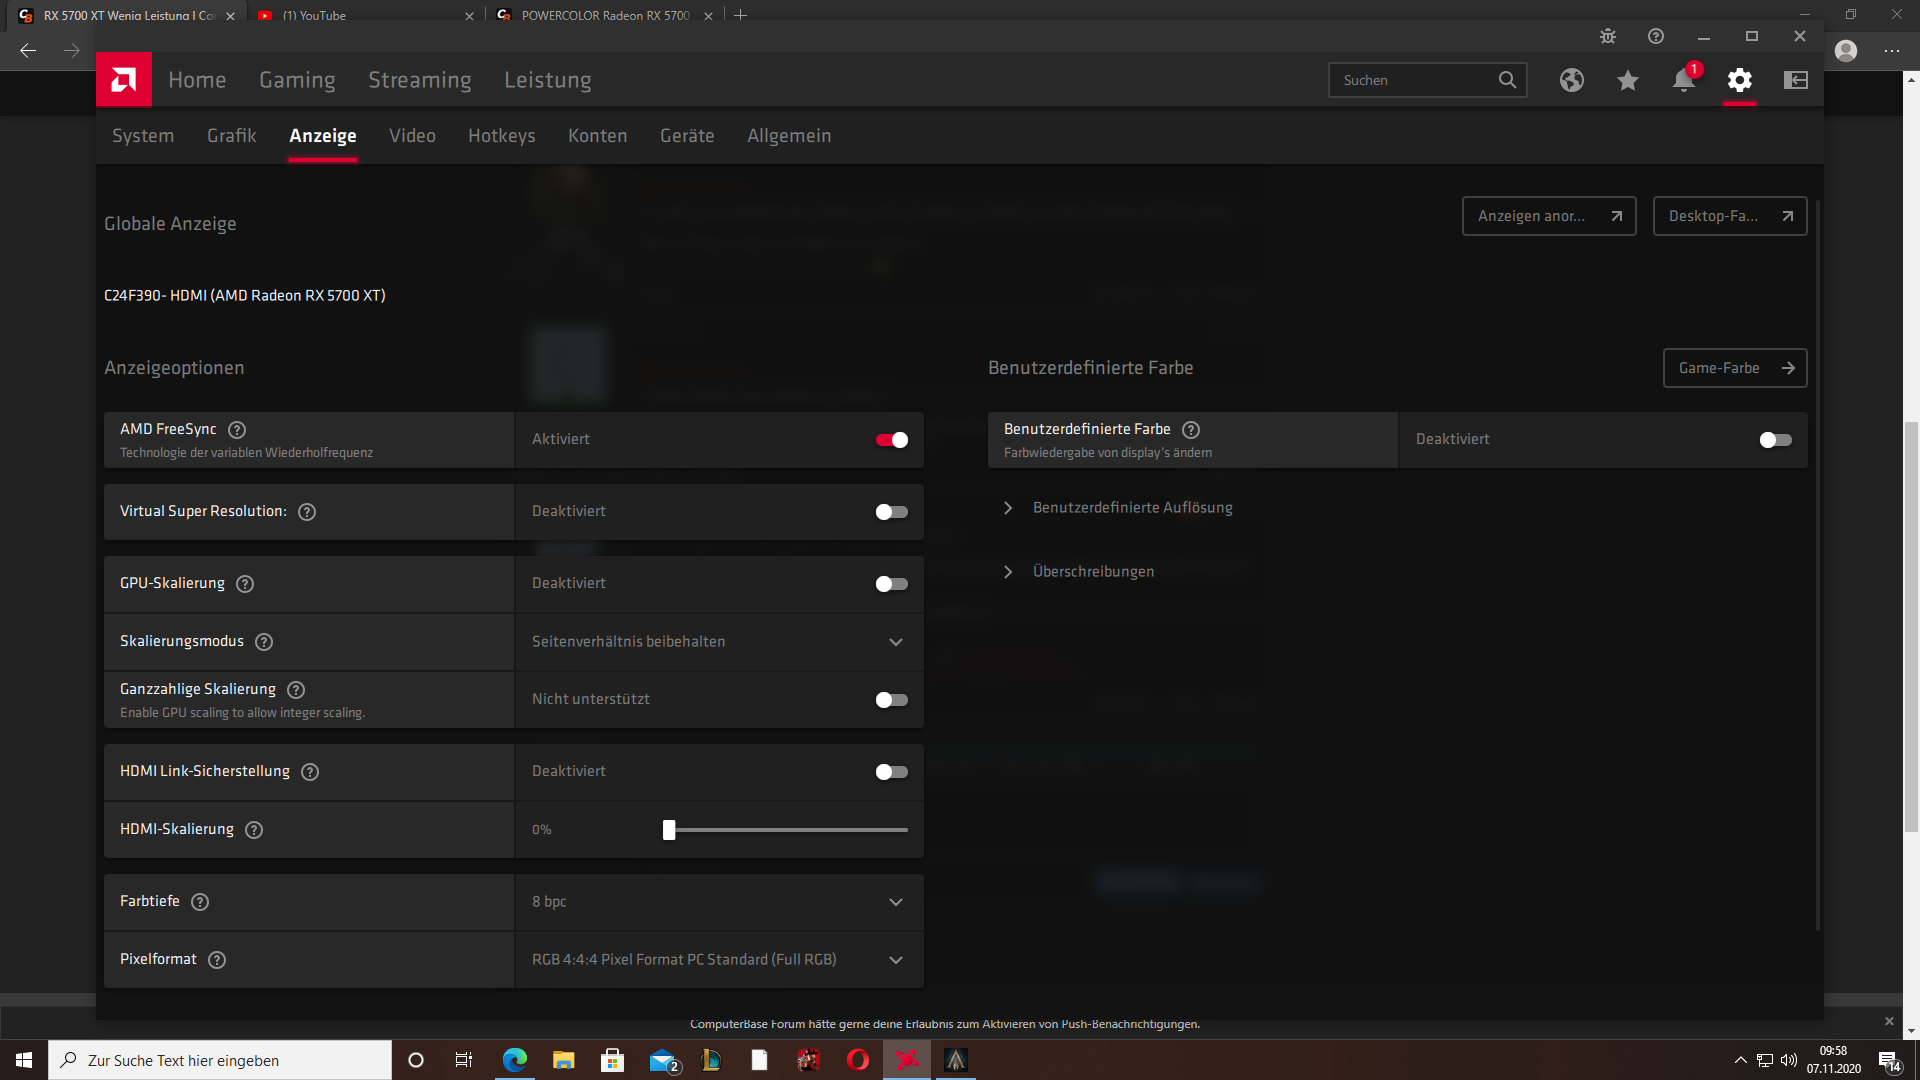Click the help icon next to AMD FreeSync
The height and width of the screenshot is (1080, 1920).
point(237,430)
